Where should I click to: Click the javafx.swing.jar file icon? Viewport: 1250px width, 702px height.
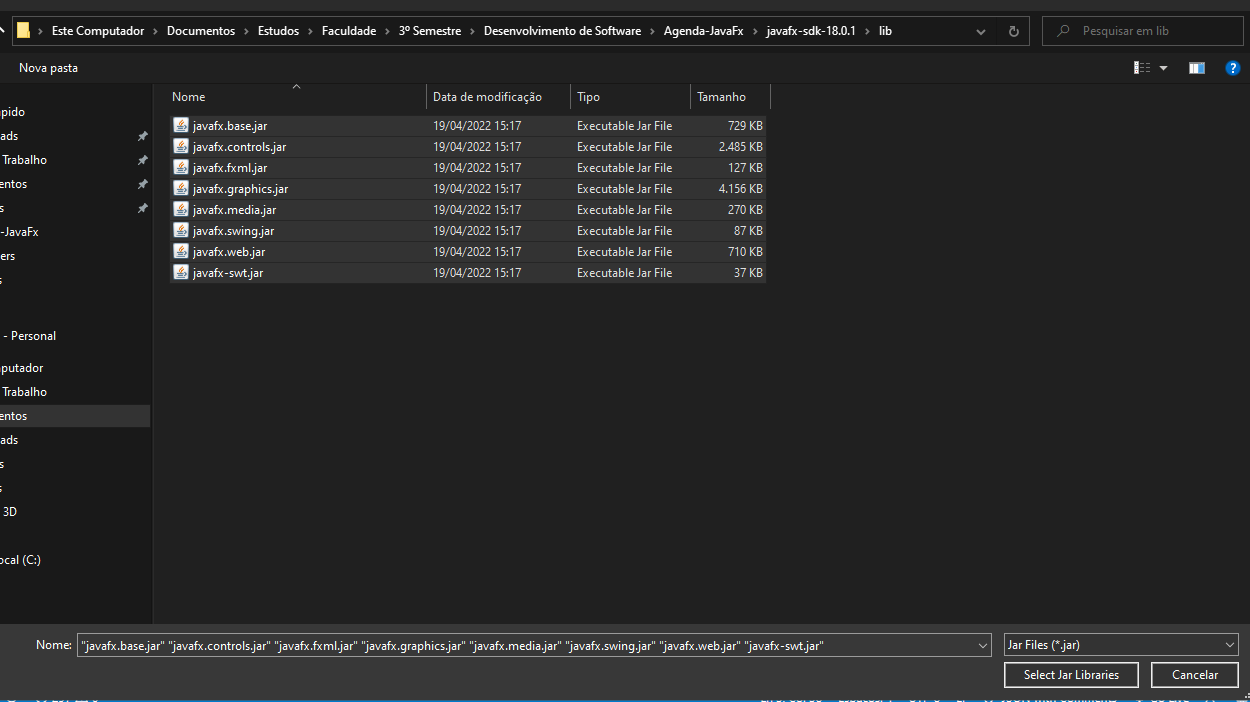tap(181, 231)
